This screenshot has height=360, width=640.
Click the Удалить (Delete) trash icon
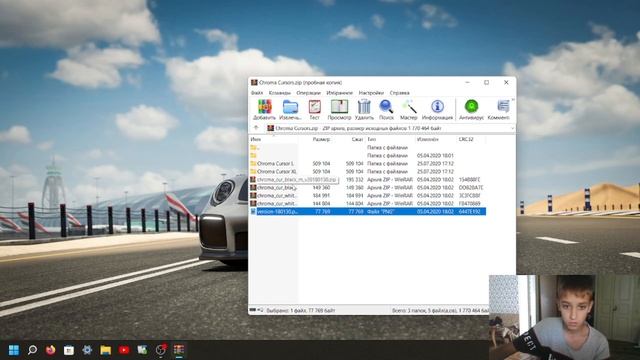(x=364, y=107)
